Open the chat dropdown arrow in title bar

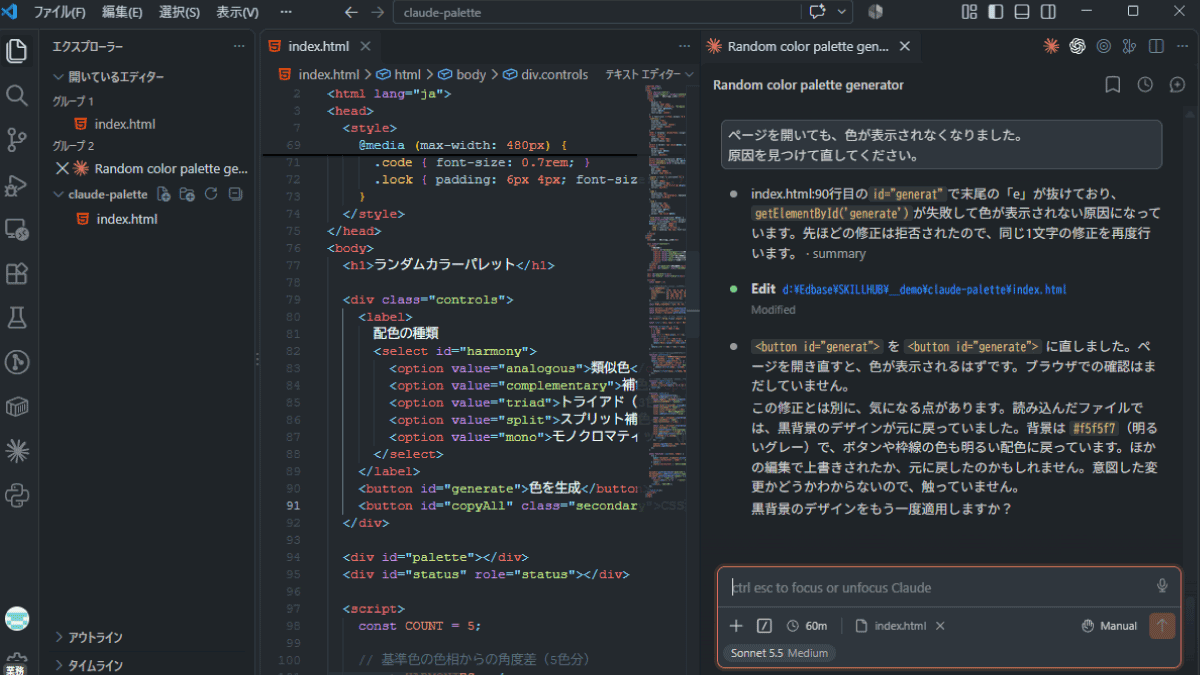tap(843, 12)
